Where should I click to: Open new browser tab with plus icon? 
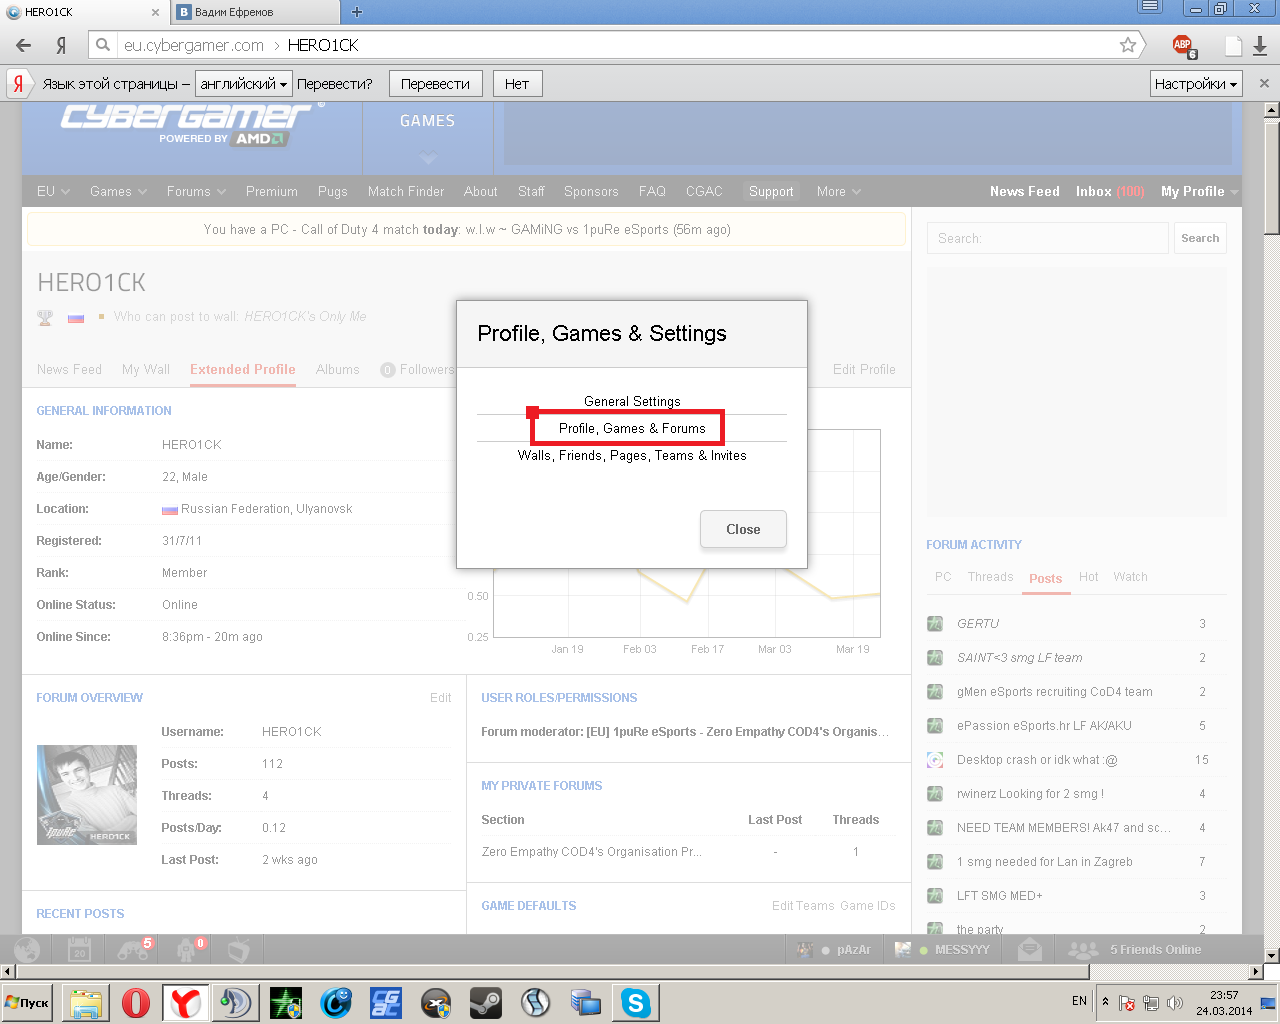357,12
